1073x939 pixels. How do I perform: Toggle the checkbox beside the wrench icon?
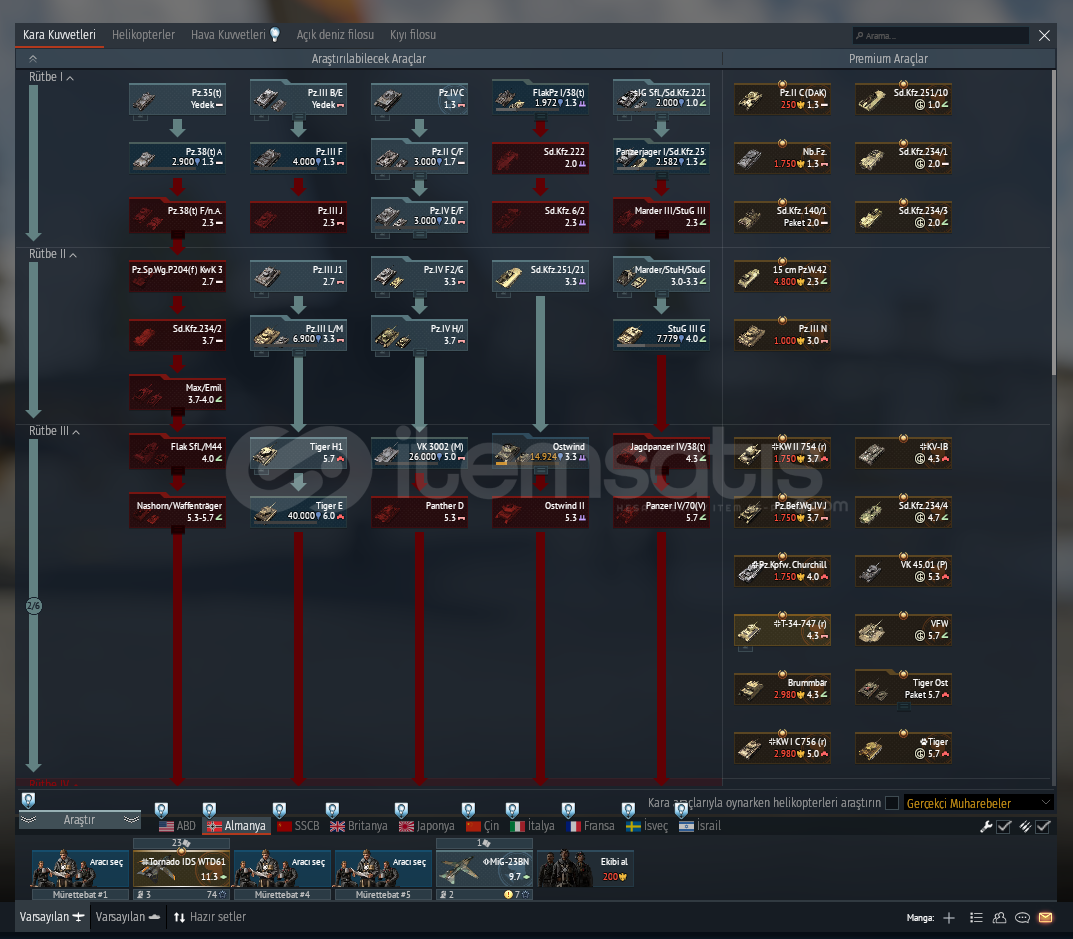tap(1004, 827)
